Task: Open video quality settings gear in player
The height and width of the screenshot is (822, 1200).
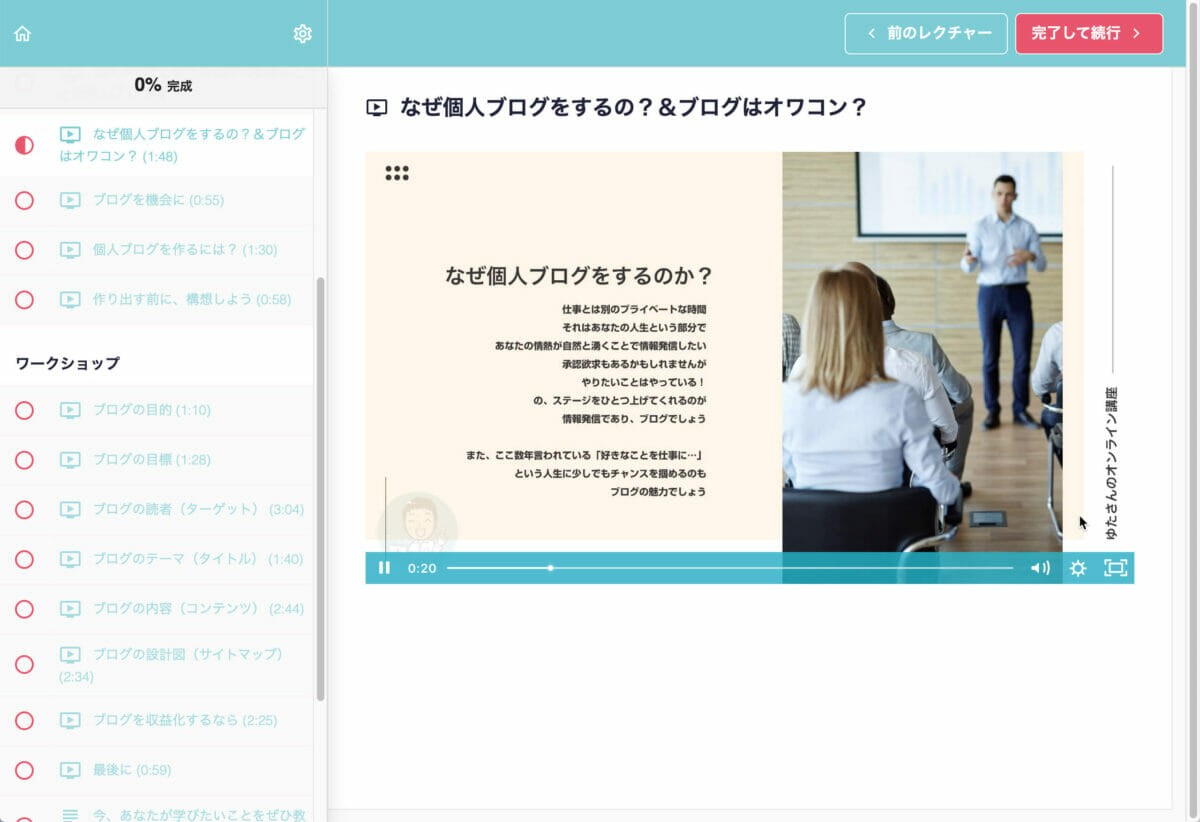Action: pyautogui.click(x=1077, y=568)
